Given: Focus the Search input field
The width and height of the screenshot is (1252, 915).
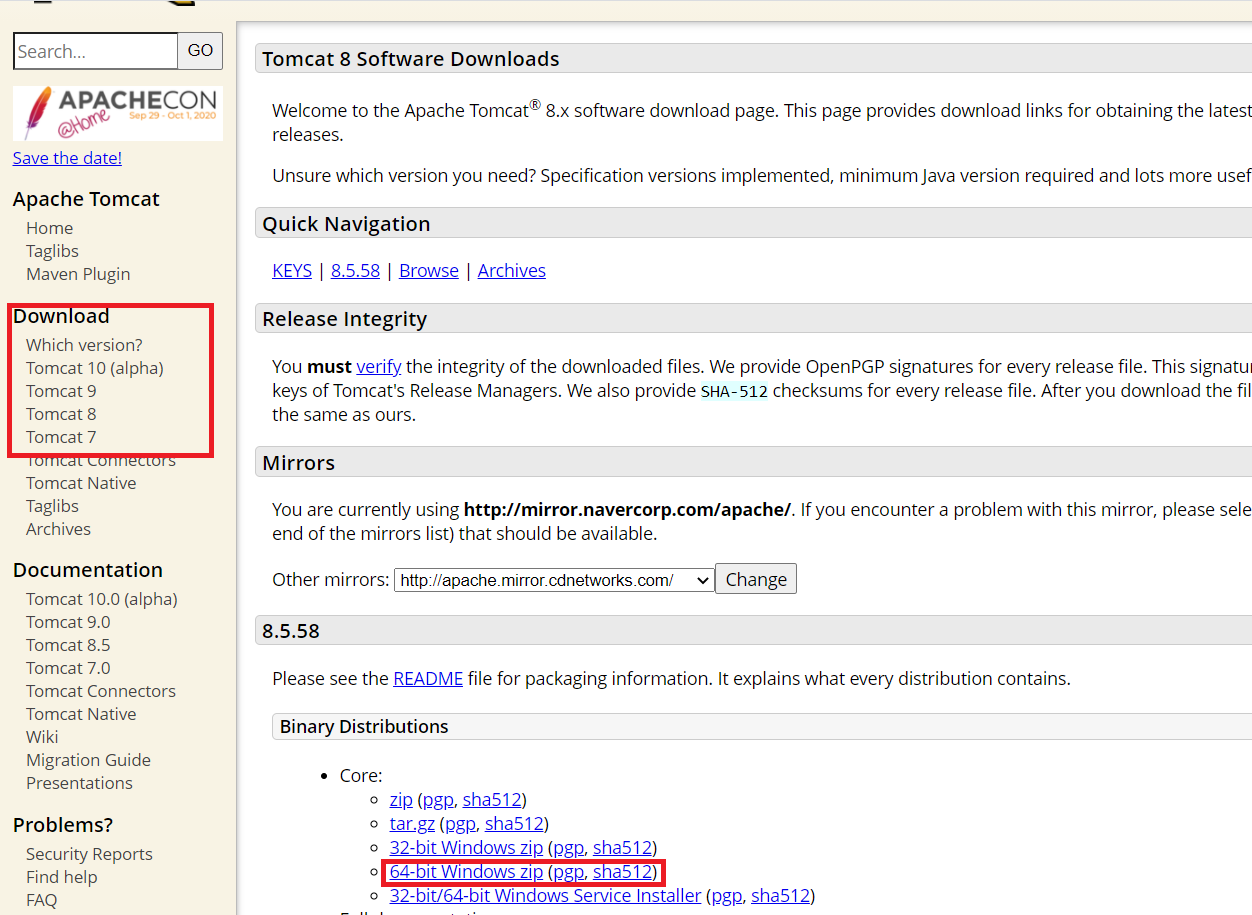Looking at the screenshot, I should tap(96, 51).
